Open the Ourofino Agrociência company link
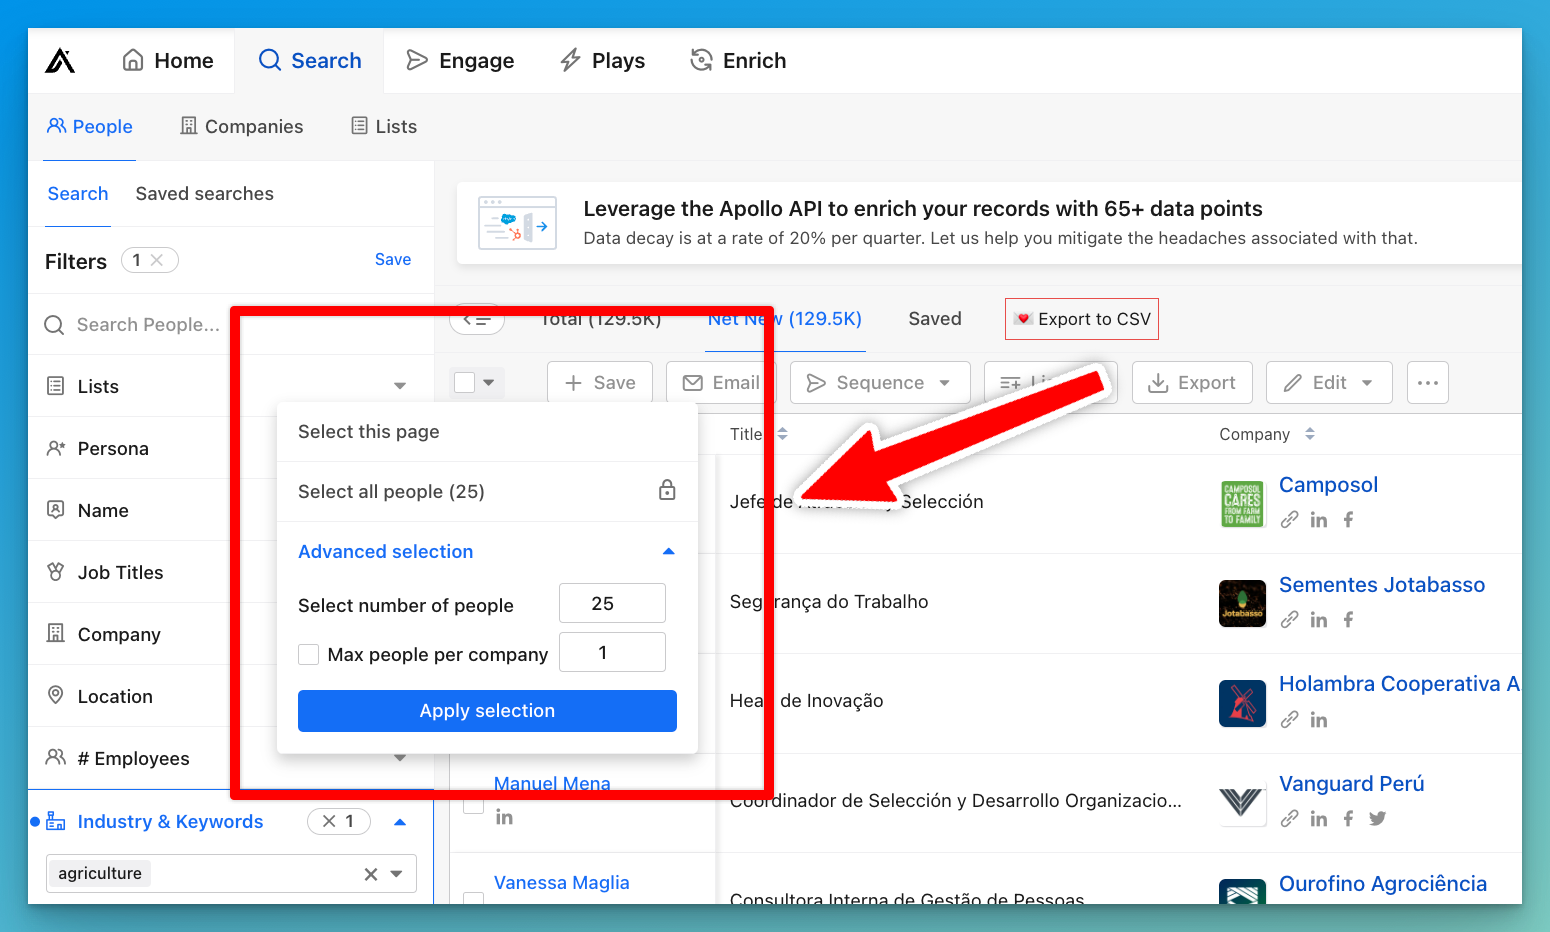Image resolution: width=1550 pixels, height=932 pixels. point(1383,884)
